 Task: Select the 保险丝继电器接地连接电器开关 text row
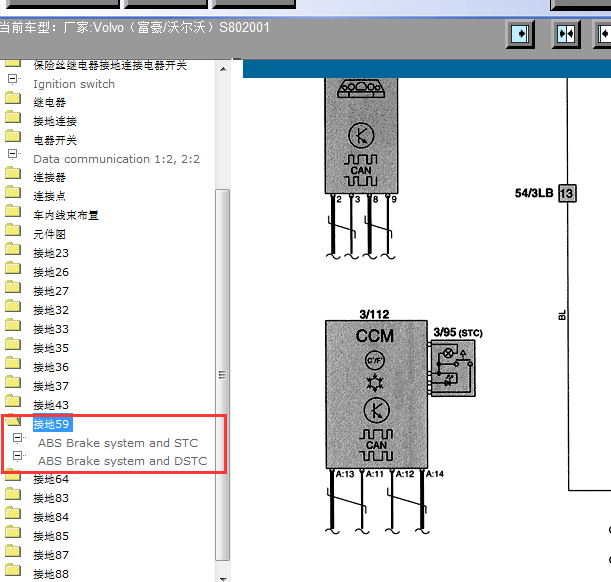110,65
